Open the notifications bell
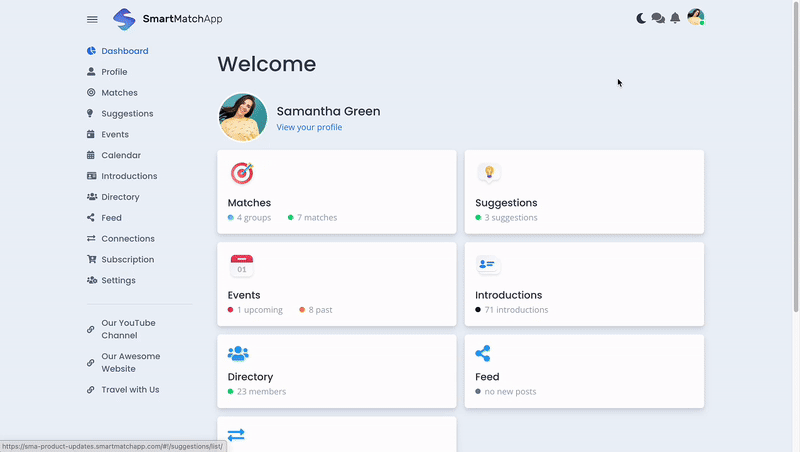Screen dimensions: 800x452 pyautogui.click(x=675, y=18)
